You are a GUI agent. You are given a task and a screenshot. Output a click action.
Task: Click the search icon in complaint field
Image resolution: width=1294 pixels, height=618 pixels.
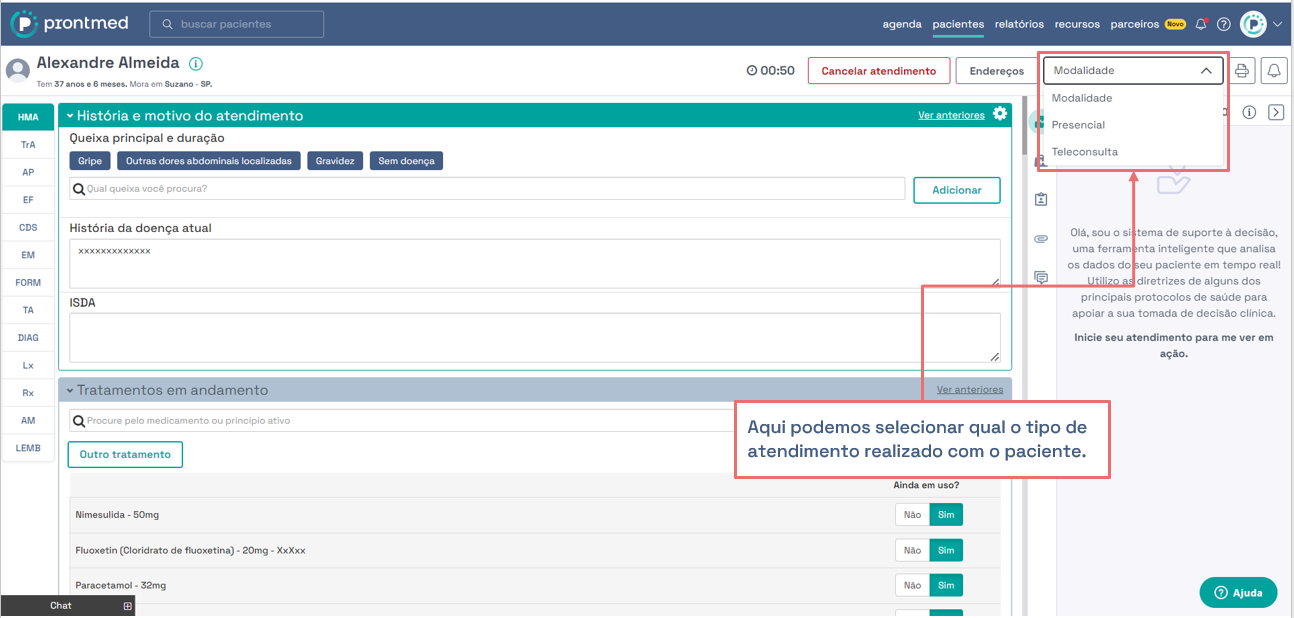coord(79,188)
